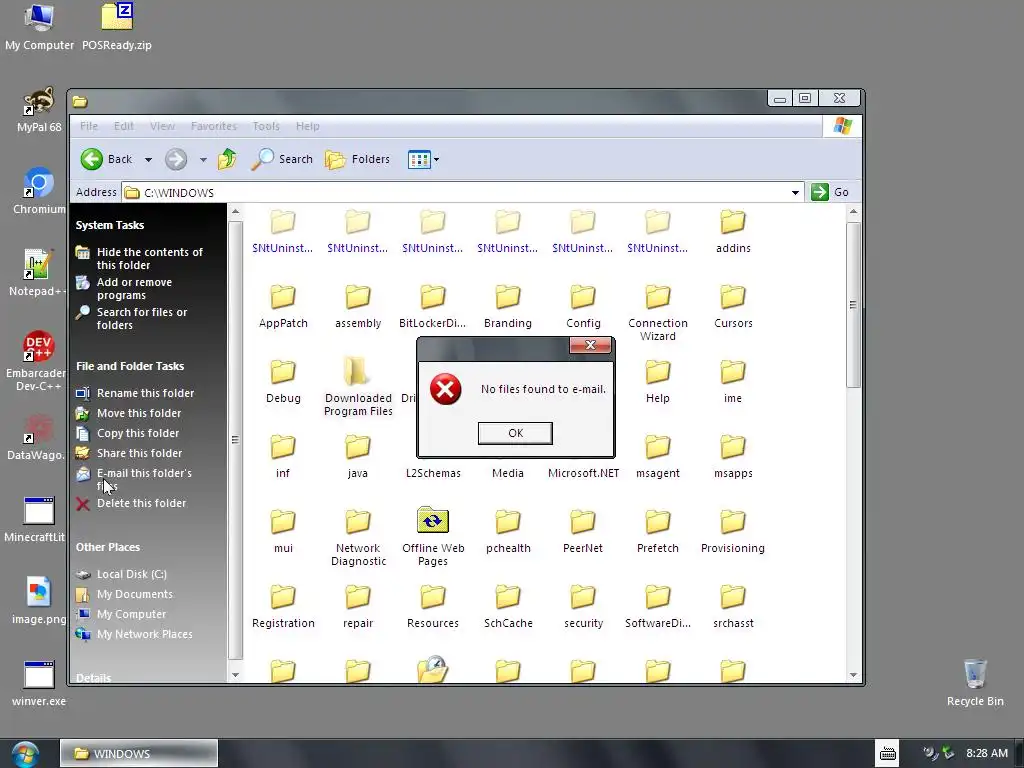Click task pane scrollbar down arrow

pyautogui.click(x=235, y=675)
